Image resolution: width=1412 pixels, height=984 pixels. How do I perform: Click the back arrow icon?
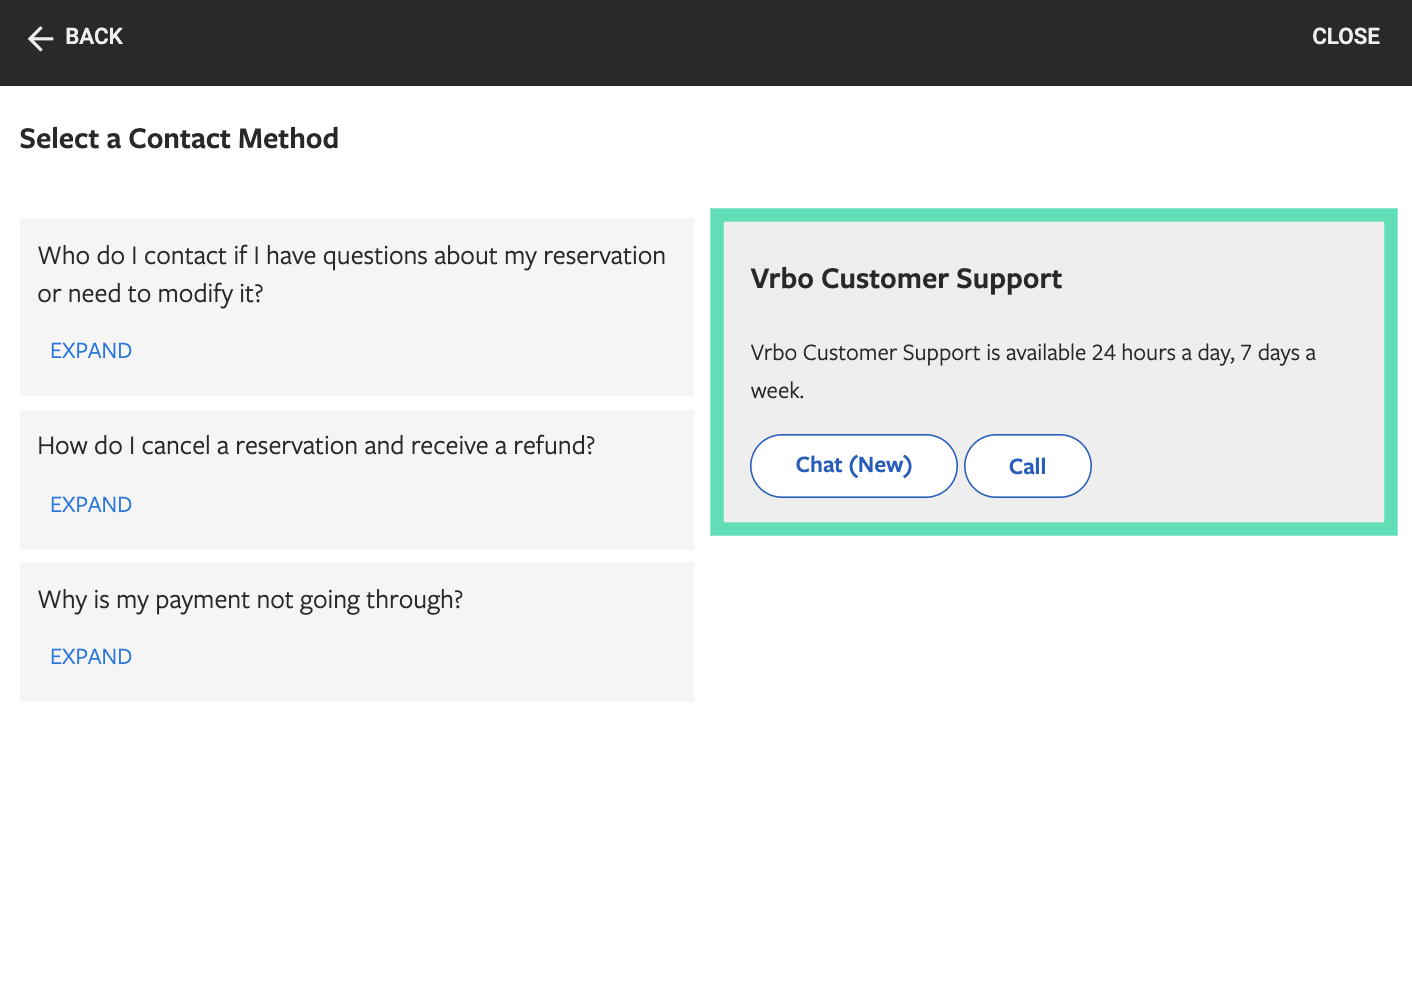click(x=40, y=38)
